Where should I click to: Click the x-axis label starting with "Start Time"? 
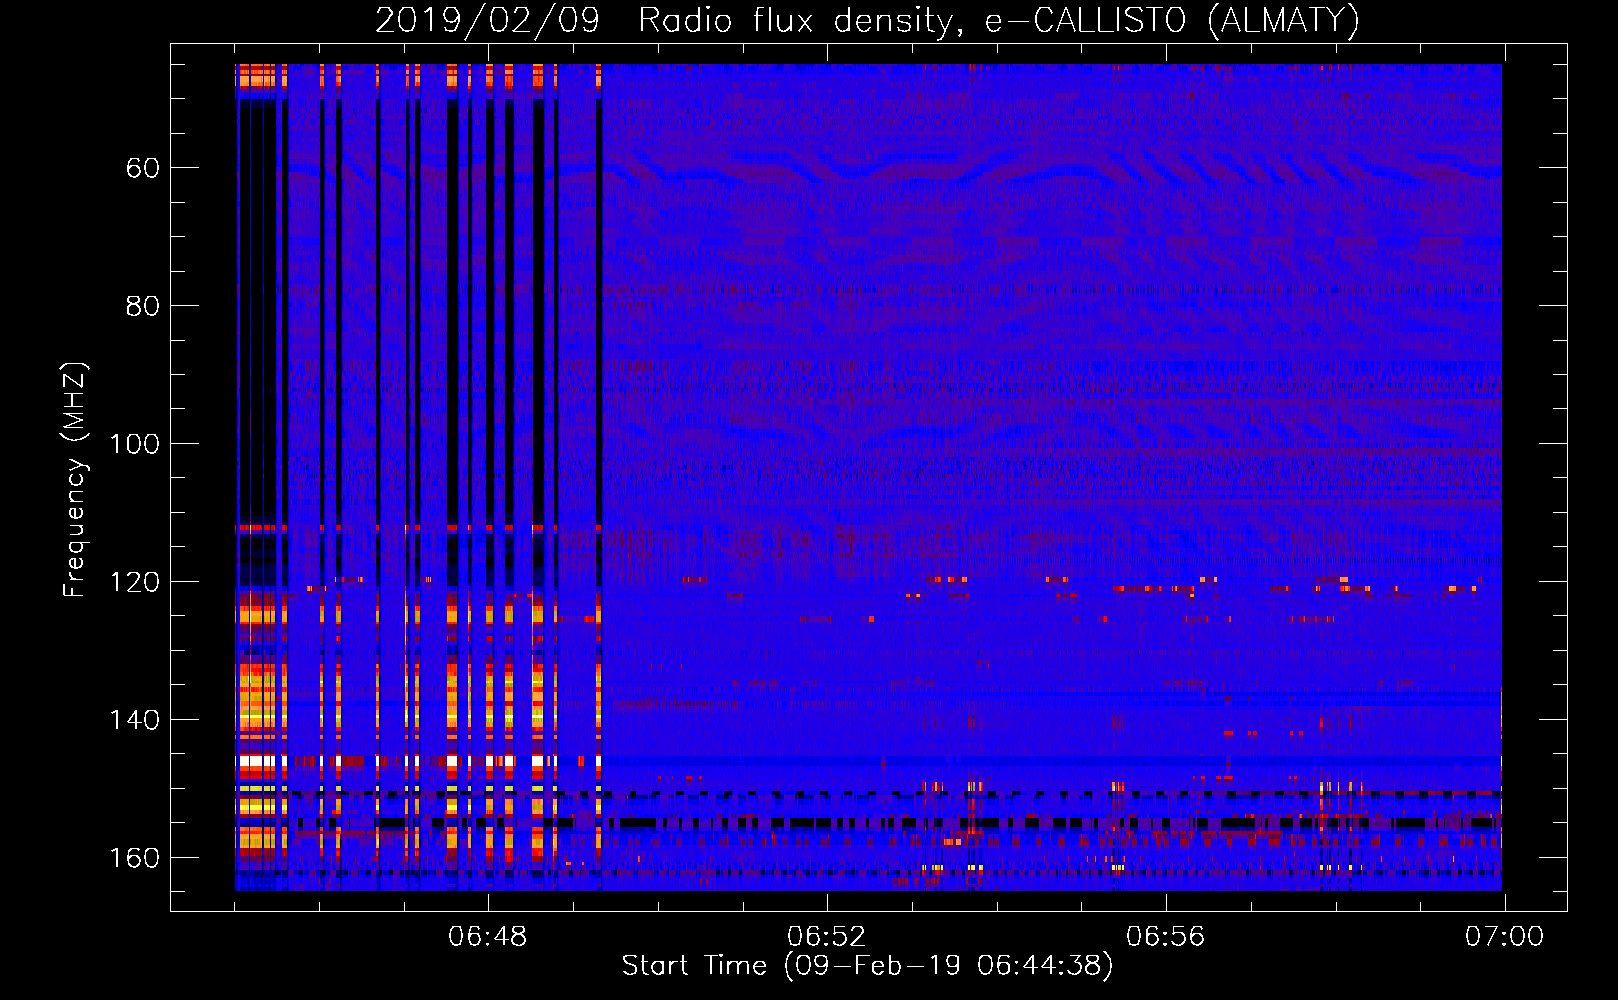click(867, 966)
